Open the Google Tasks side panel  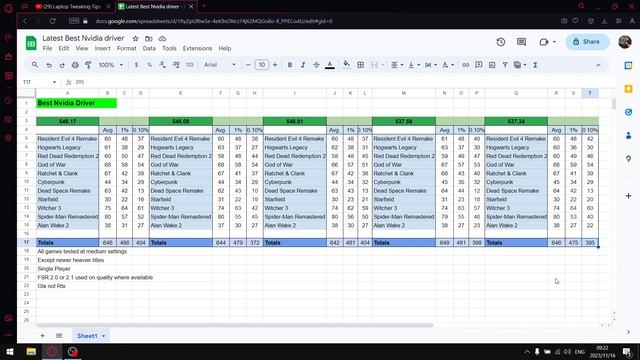628,112
